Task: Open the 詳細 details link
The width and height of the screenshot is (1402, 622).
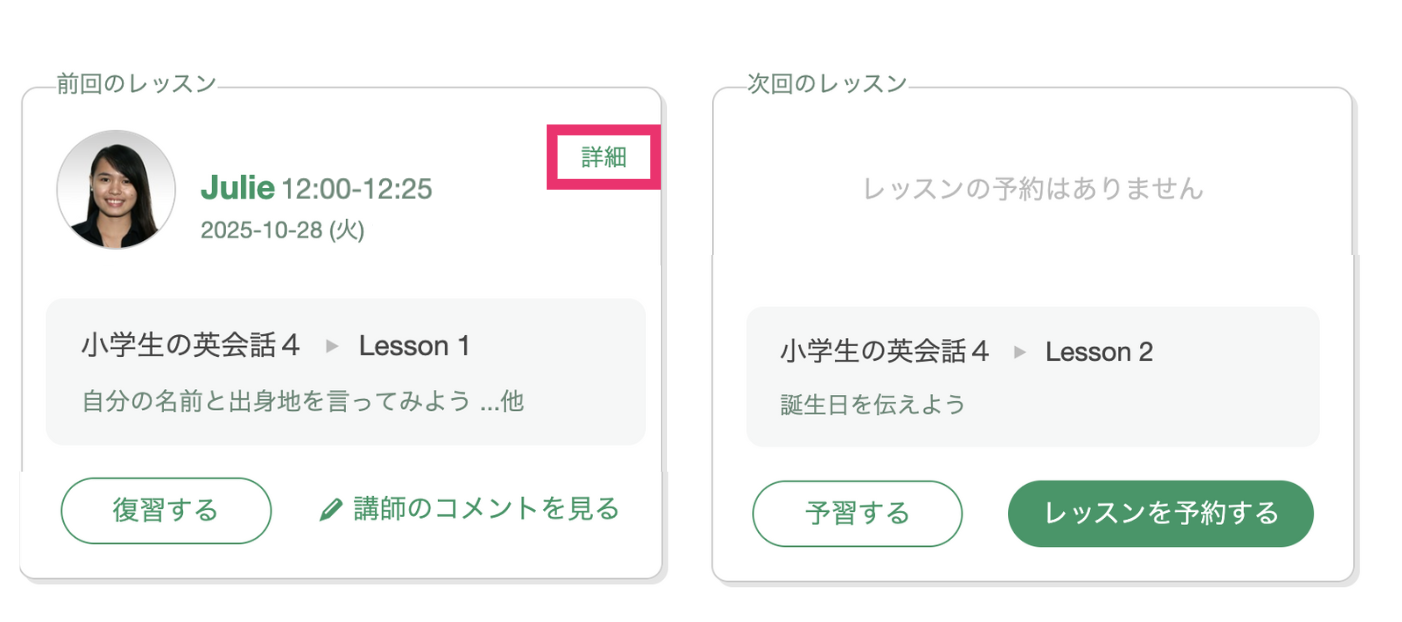Action: pyautogui.click(x=603, y=157)
